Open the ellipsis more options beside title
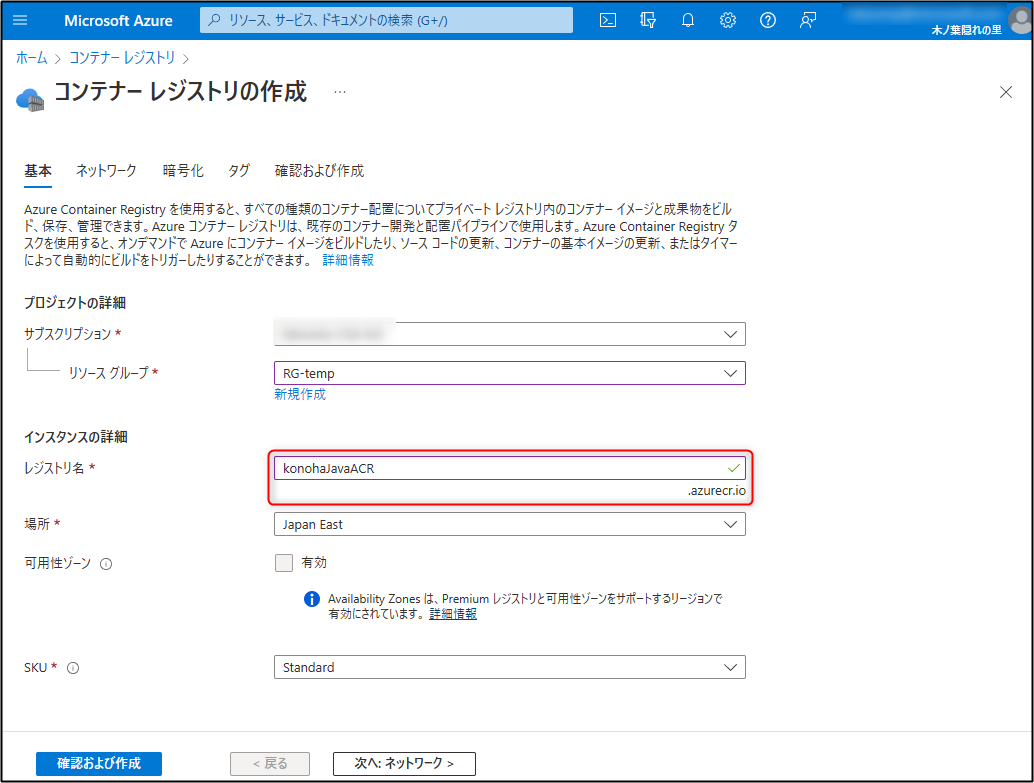 (x=340, y=92)
